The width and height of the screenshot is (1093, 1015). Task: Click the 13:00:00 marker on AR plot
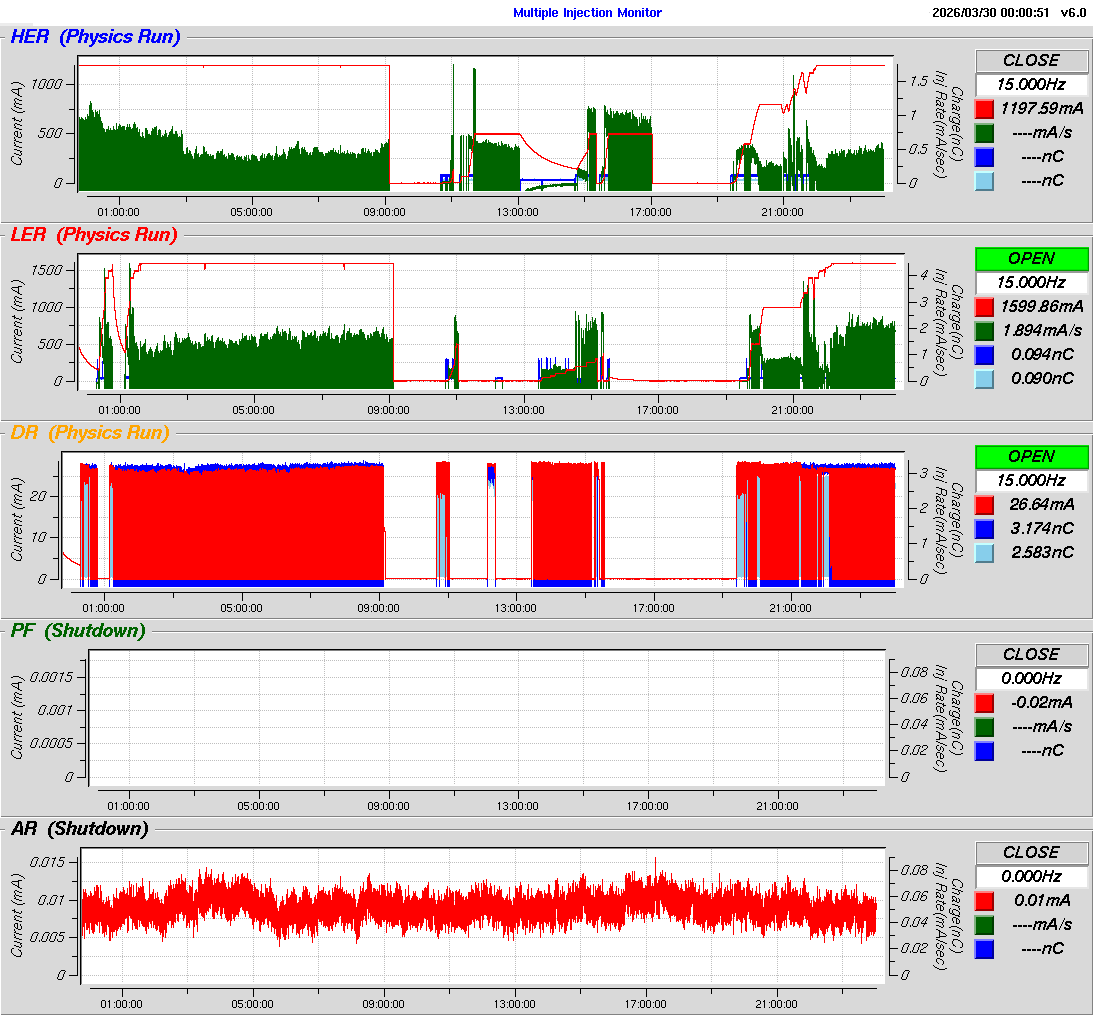pos(516,1004)
